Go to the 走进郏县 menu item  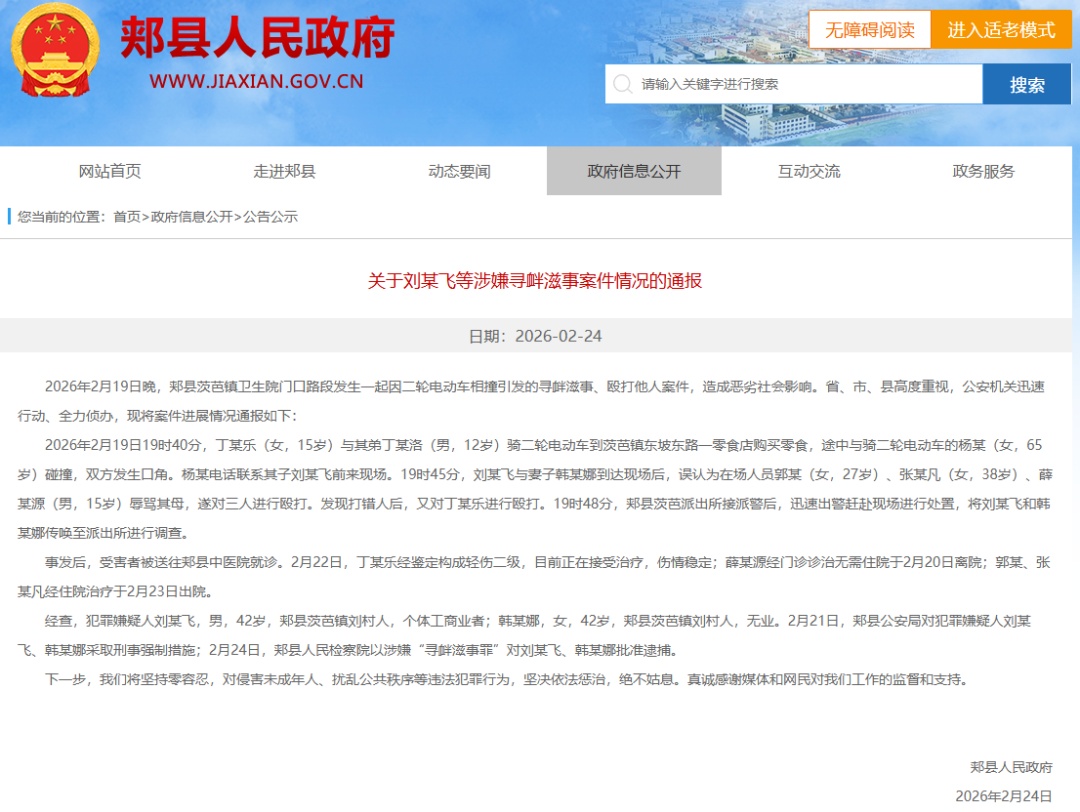click(284, 171)
